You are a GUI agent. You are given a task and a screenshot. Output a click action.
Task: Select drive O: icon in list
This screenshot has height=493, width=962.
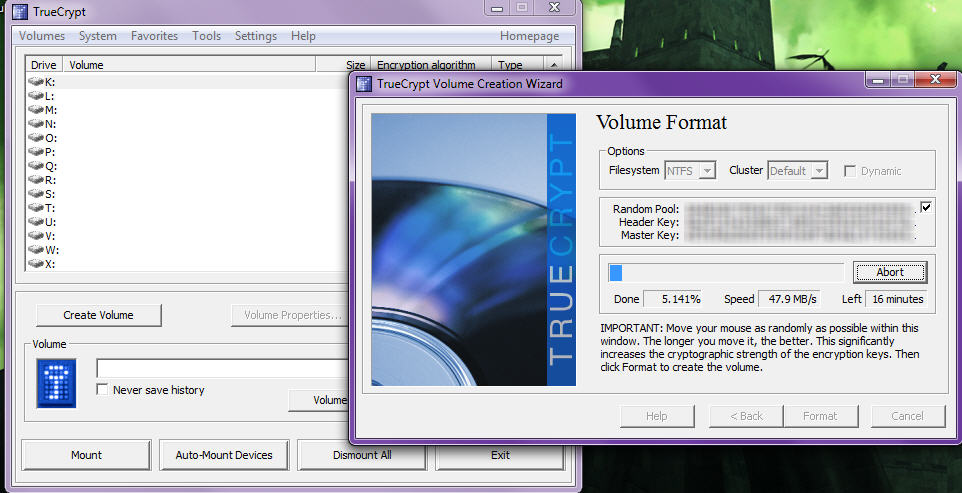click(x=36, y=138)
